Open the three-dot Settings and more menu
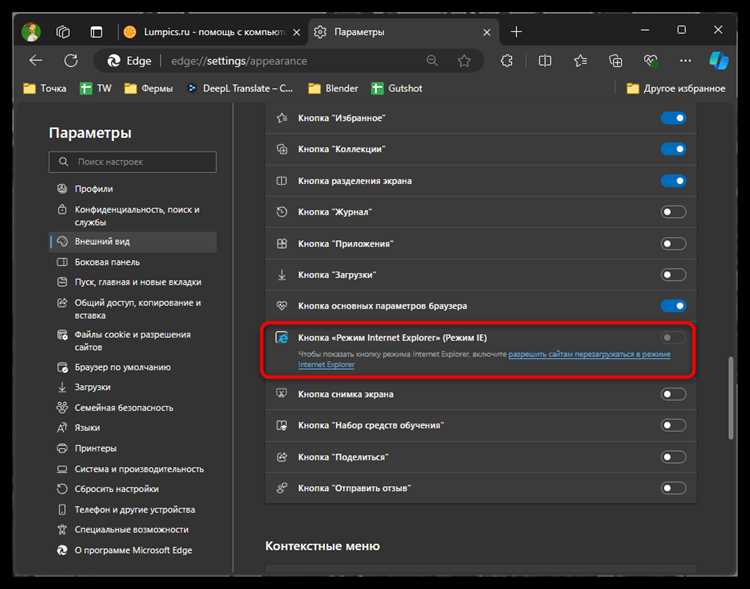Image resolution: width=750 pixels, height=589 pixels. [685, 61]
